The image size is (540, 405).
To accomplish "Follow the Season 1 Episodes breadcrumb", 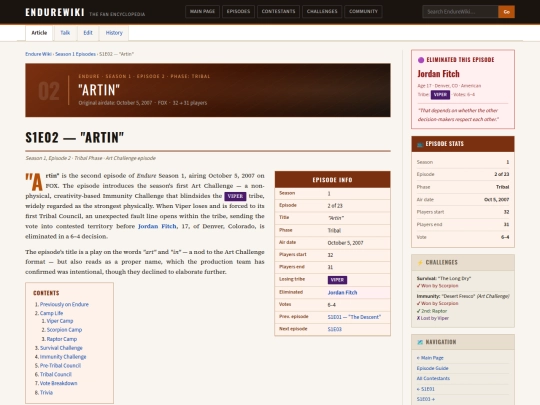I will click(75, 54).
